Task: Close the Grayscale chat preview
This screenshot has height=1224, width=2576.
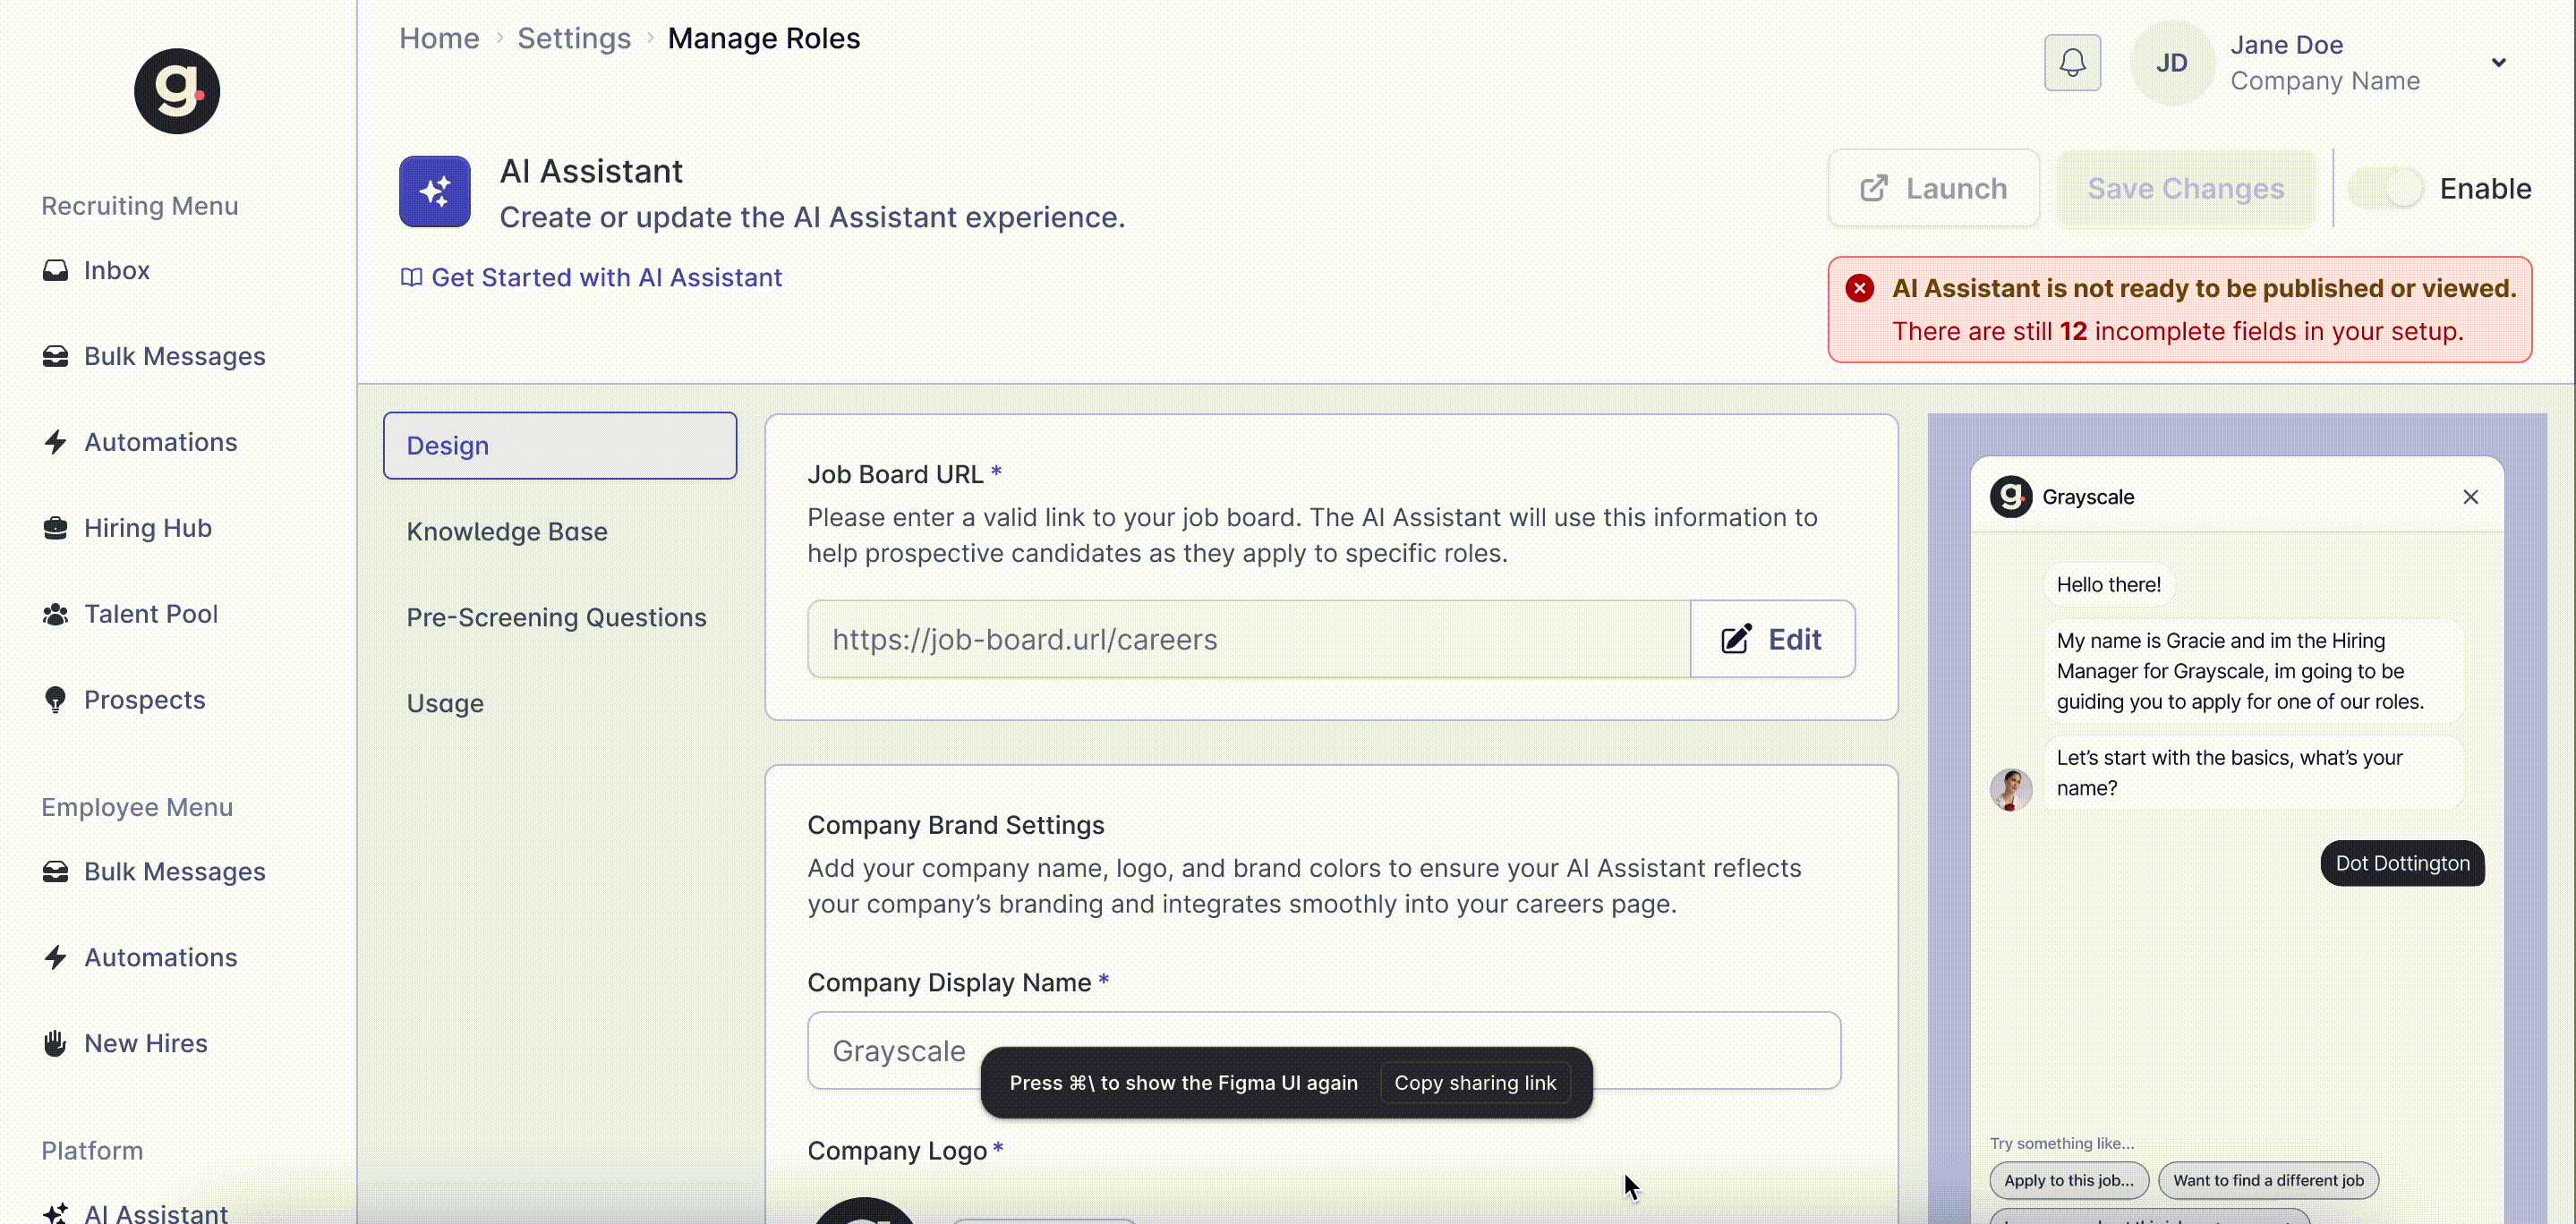Action: coord(2470,497)
